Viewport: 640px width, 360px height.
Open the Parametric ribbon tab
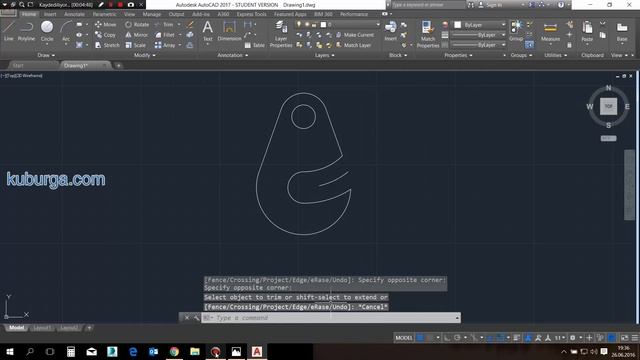[104, 14]
